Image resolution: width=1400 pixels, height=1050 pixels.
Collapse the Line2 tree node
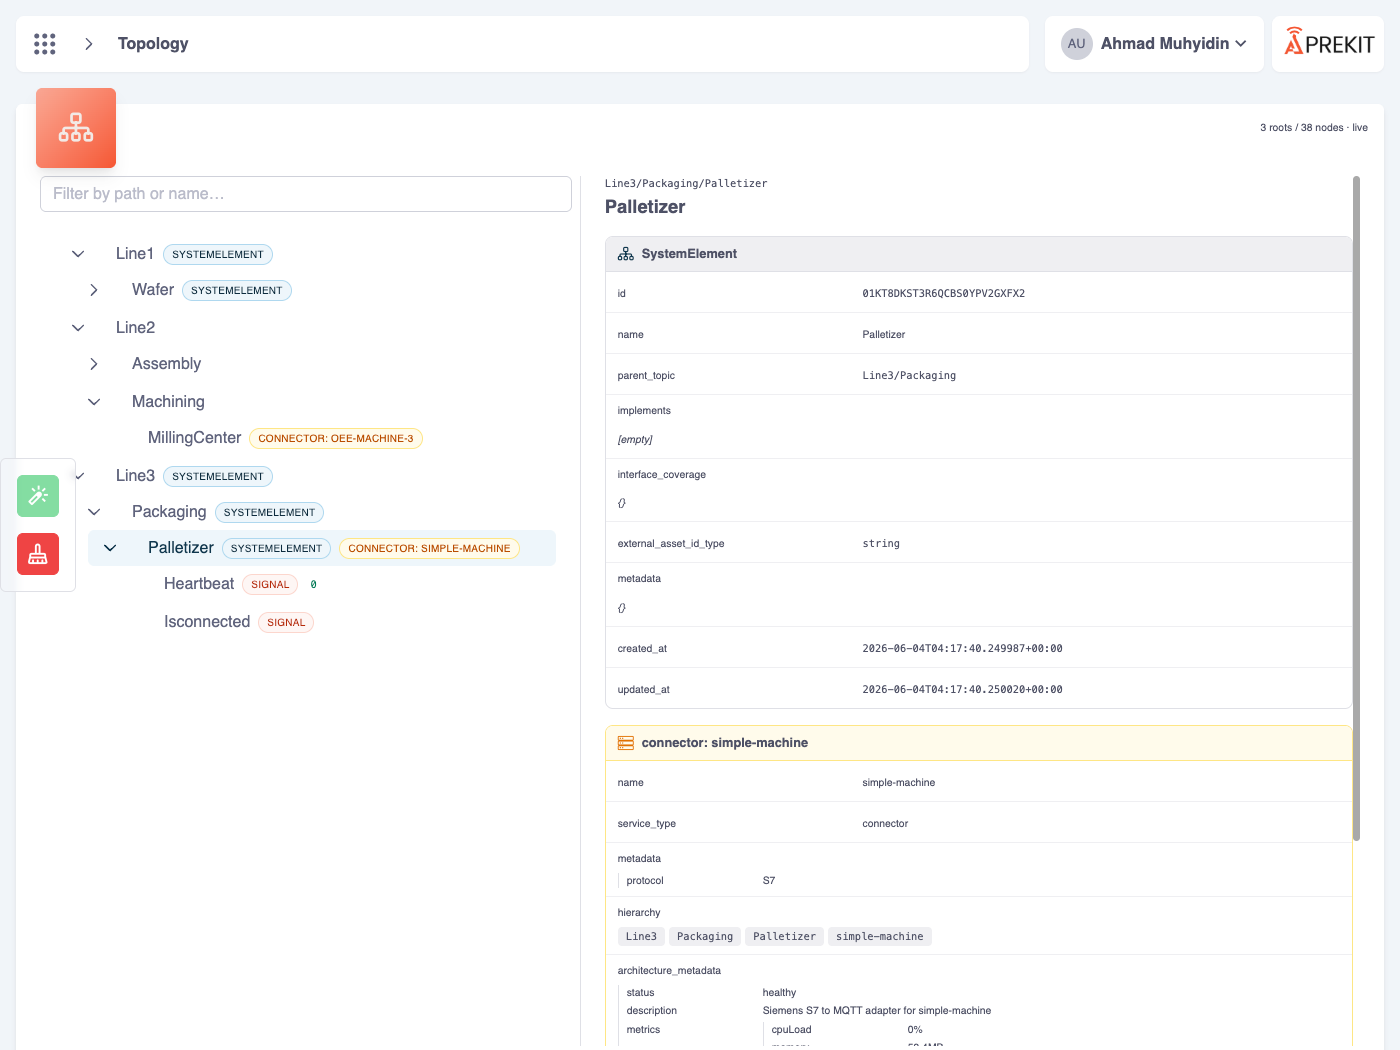click(x=78, y=328)
